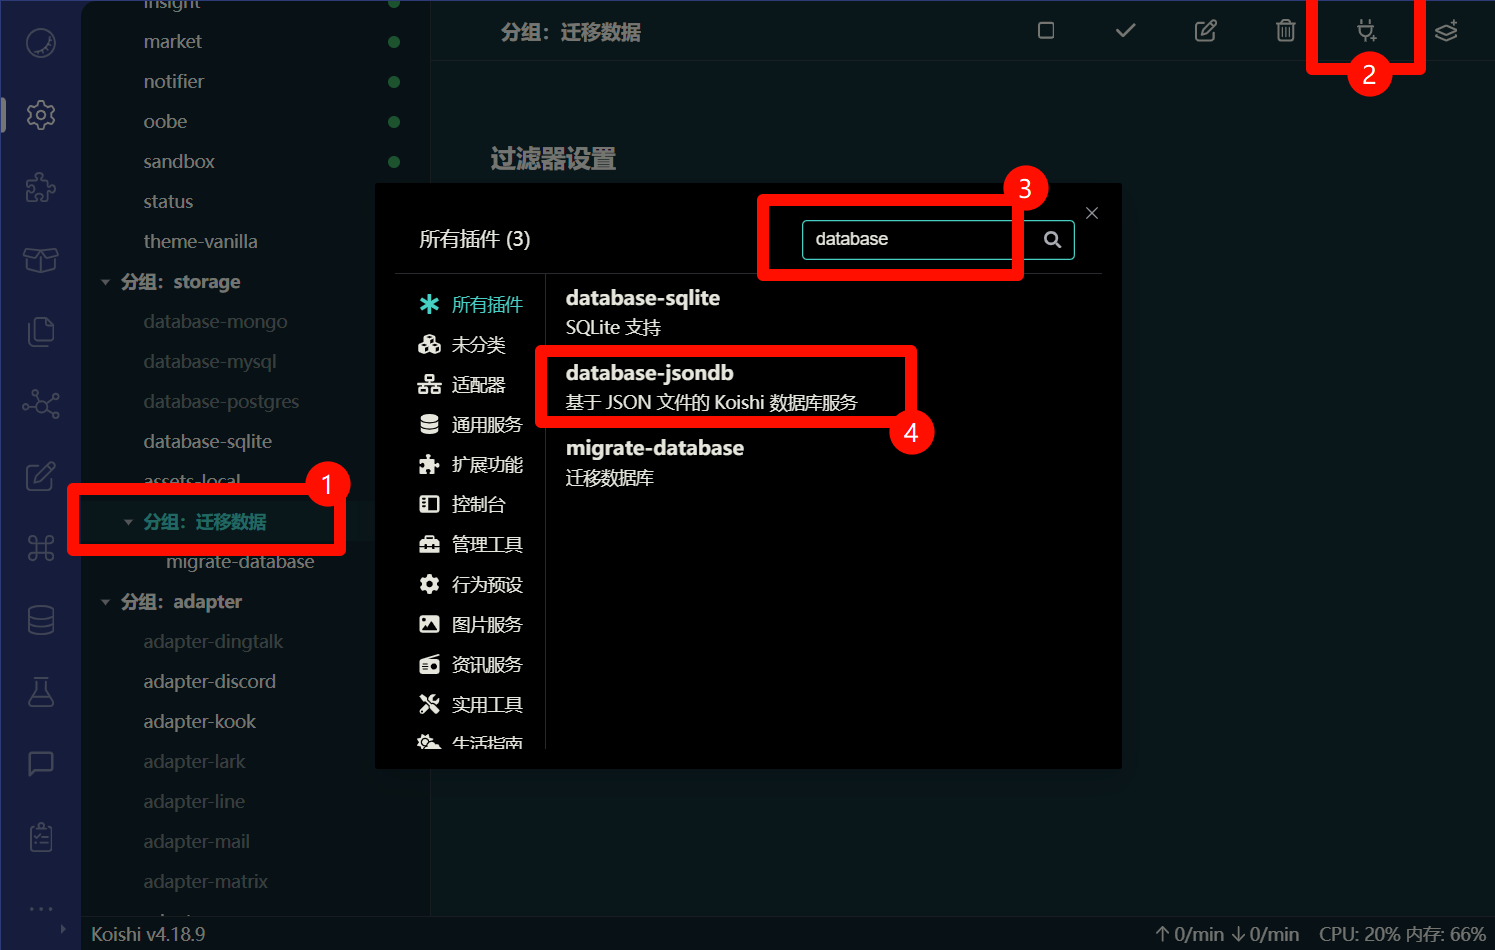
Task: Click the add plugin plug icon
Action: tap(1366, 31)
